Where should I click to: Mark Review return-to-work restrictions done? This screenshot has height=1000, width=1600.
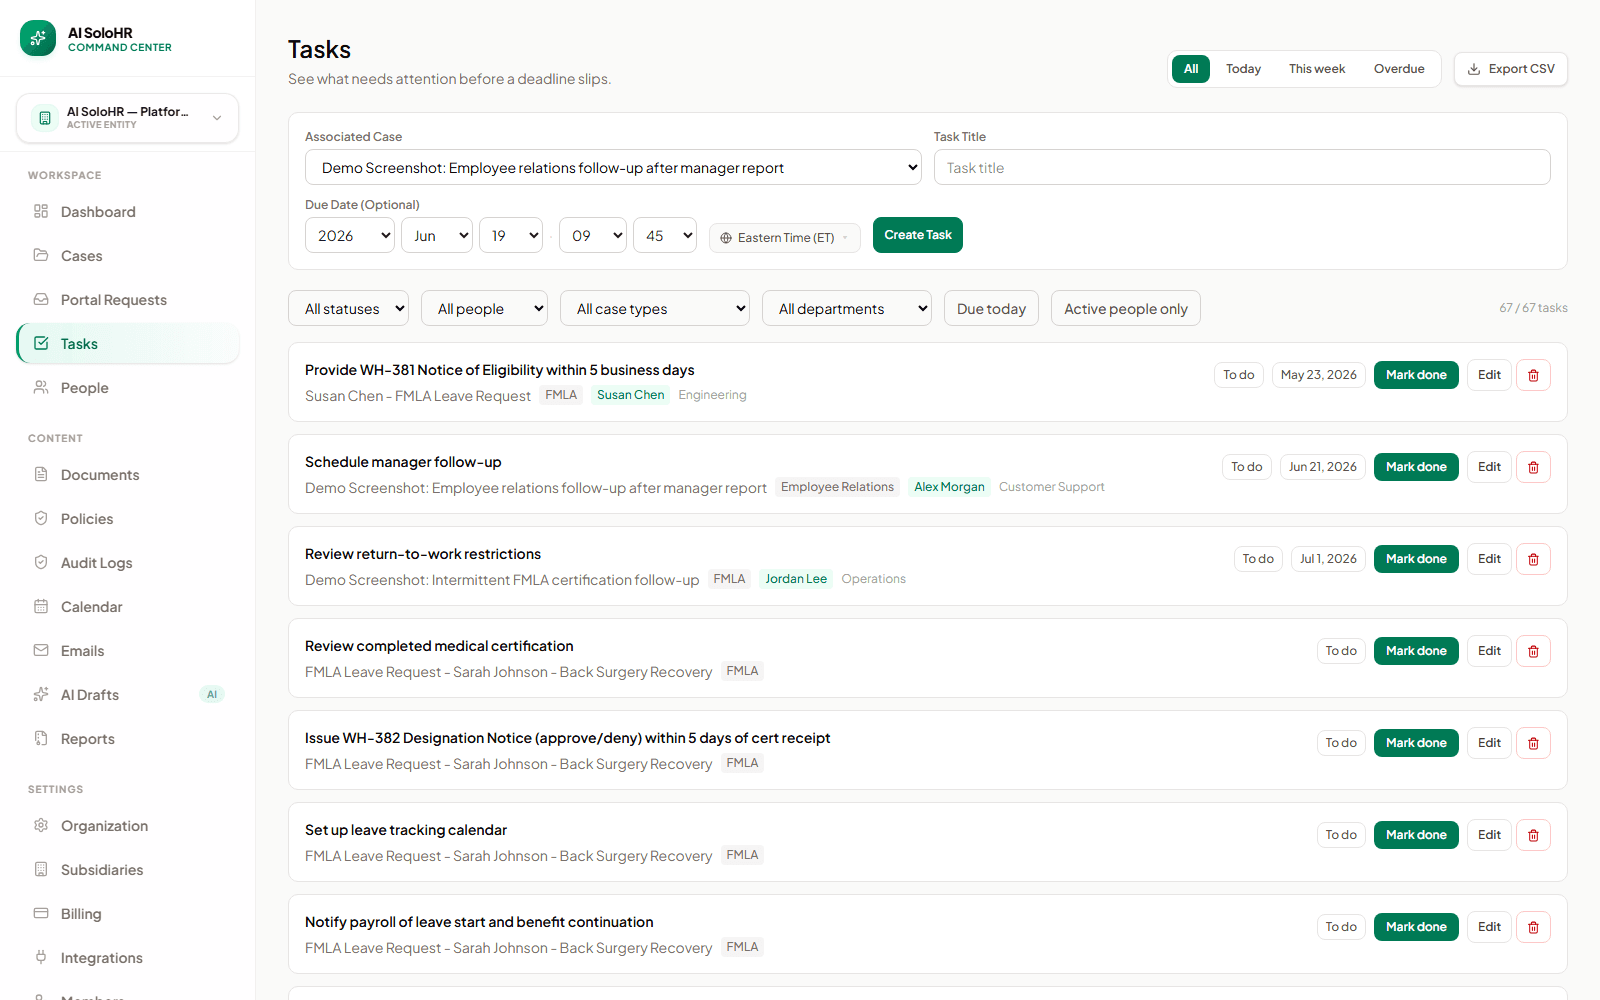pyautogui.click(x=1416, y=559)
